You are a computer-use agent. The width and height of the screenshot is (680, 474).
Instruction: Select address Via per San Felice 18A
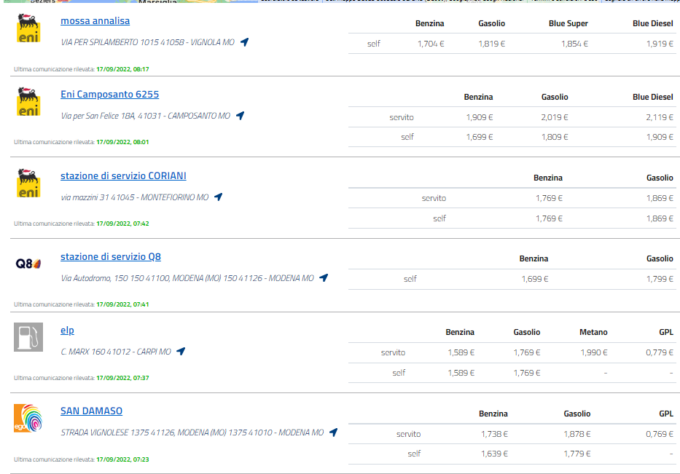98,116
